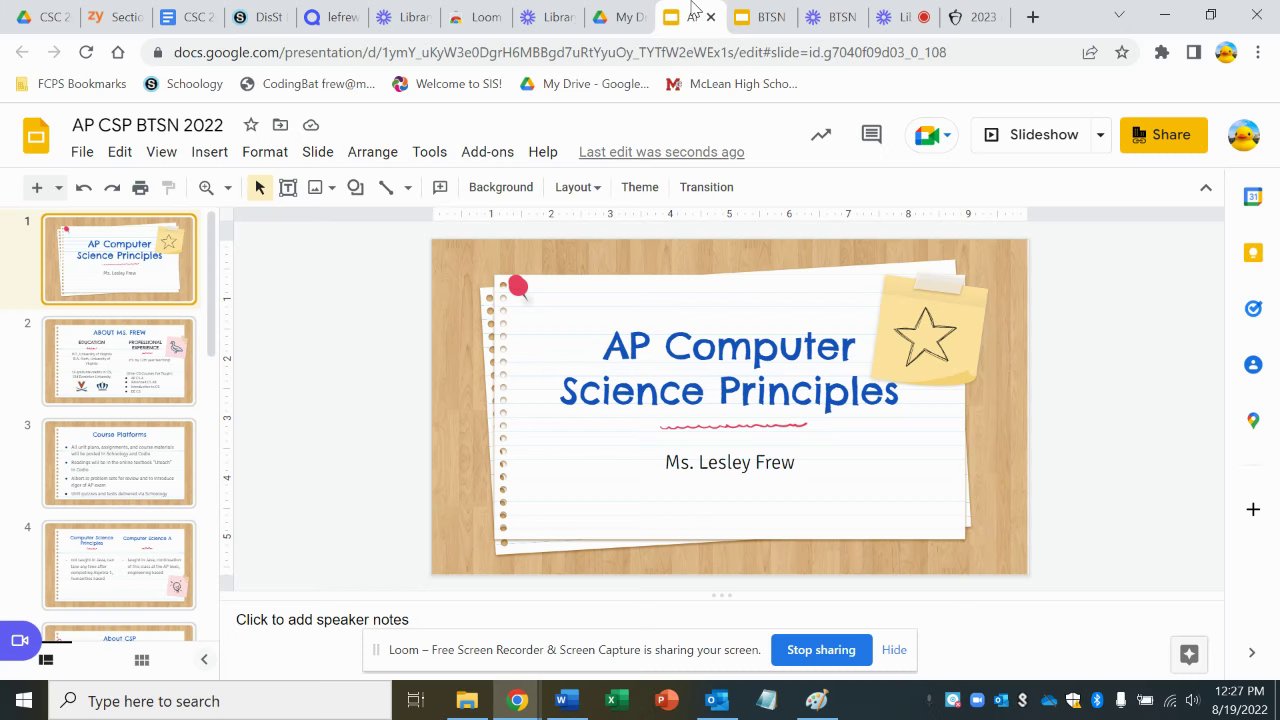Open the View menu
1280x720 pixels.
161,152
